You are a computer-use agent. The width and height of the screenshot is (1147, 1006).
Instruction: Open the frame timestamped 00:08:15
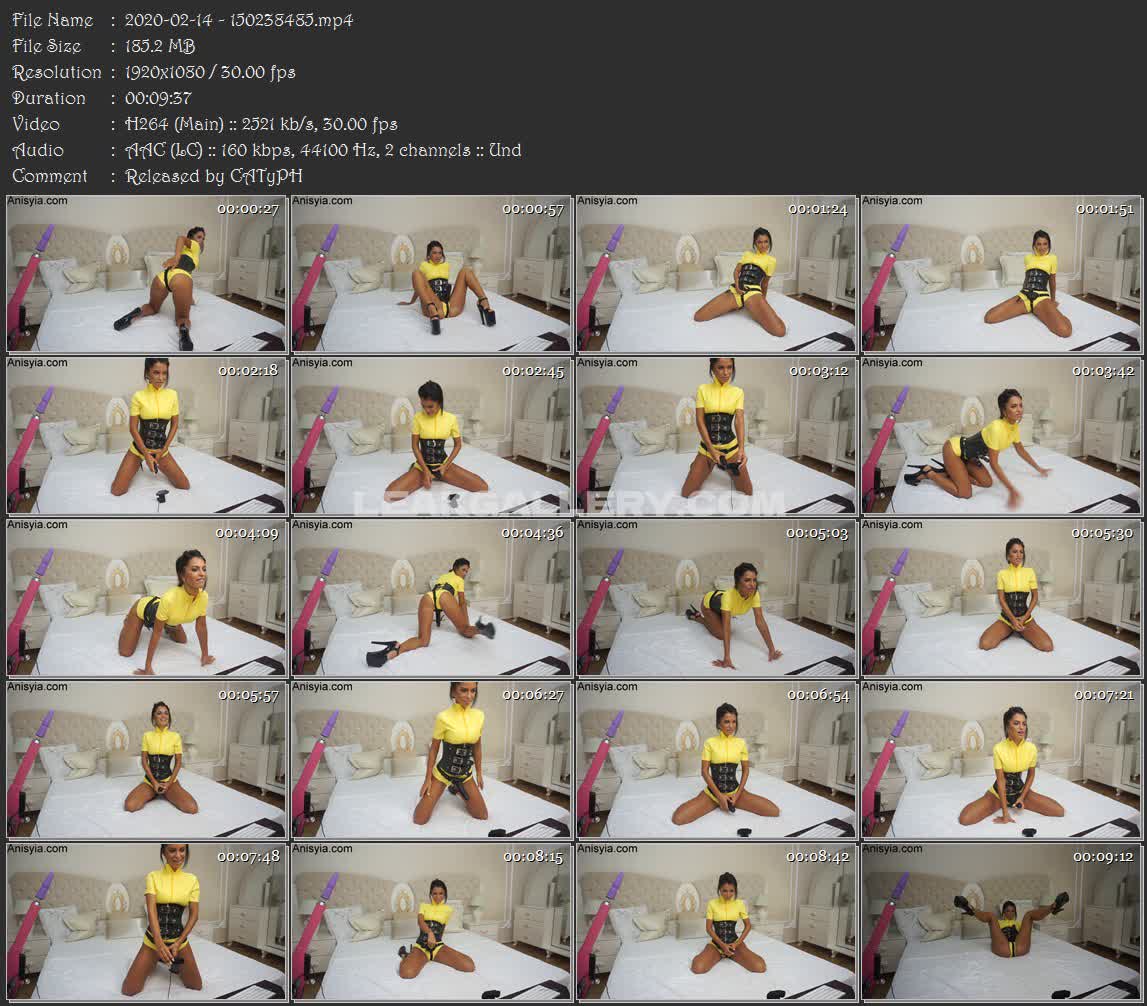point(431,922)
